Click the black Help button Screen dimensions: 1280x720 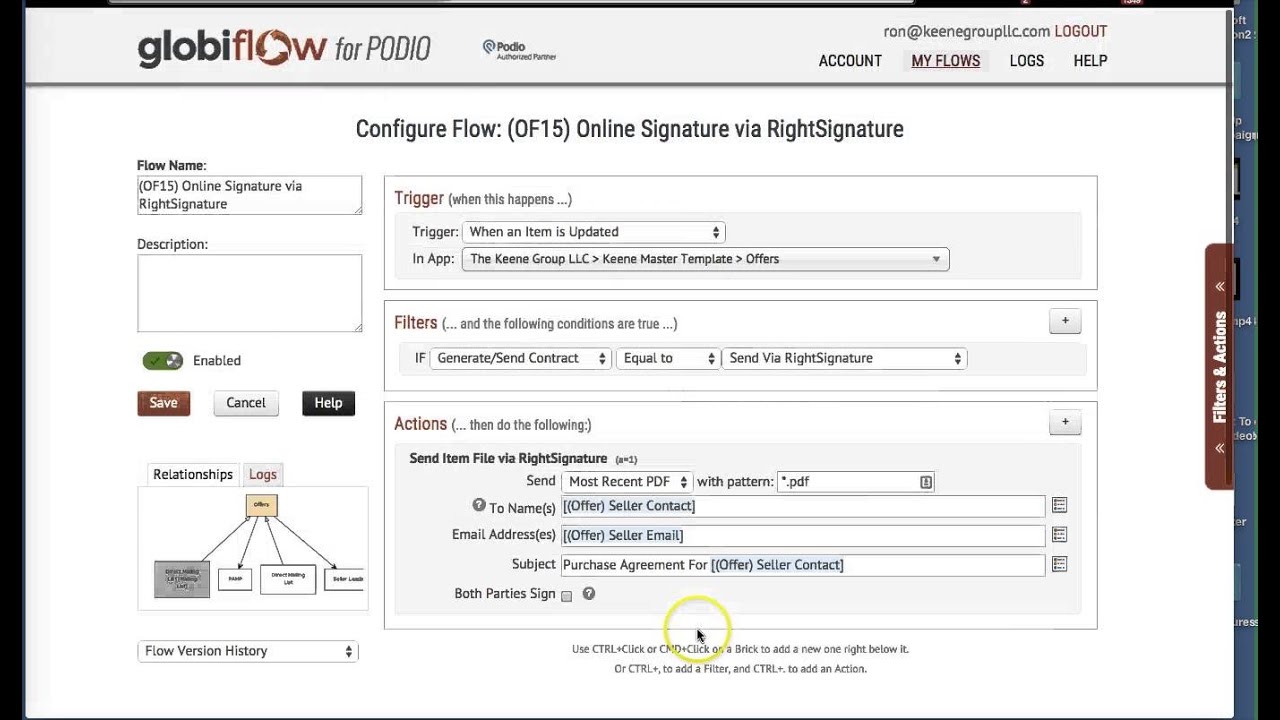(328, 403)
